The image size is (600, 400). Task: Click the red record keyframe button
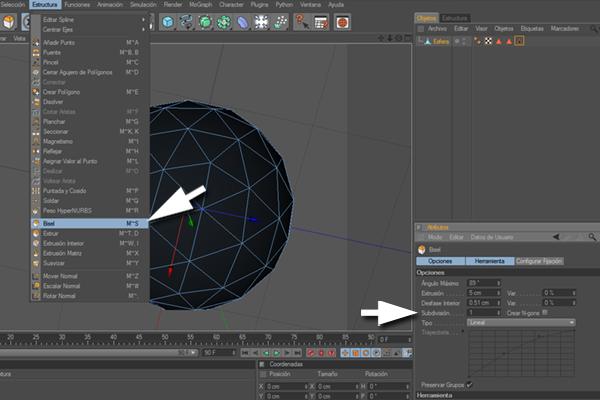tap(311, 353)
